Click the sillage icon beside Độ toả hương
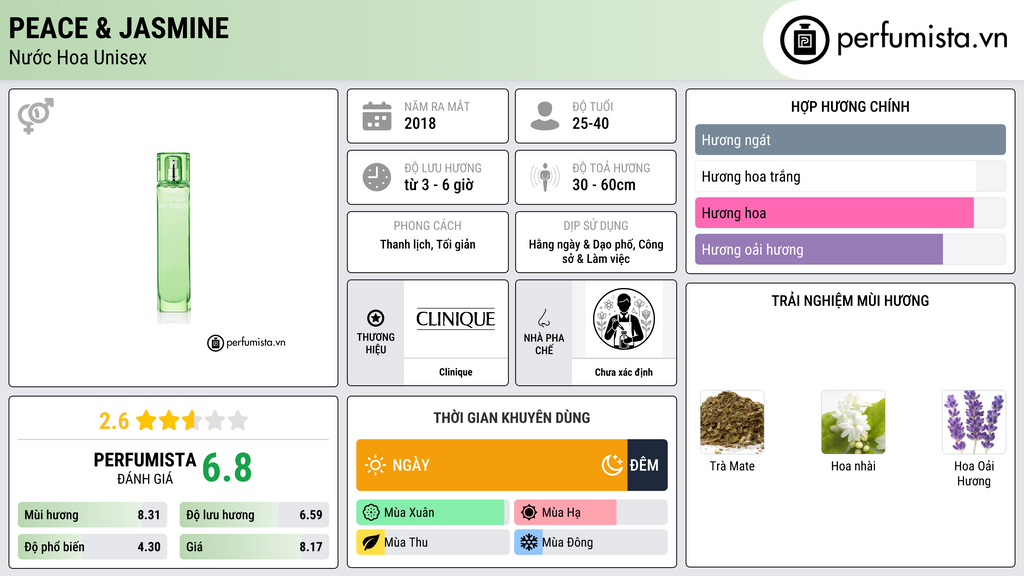Image resolution: width=1024 pixels, height=576 pixels. click(545, 177)
